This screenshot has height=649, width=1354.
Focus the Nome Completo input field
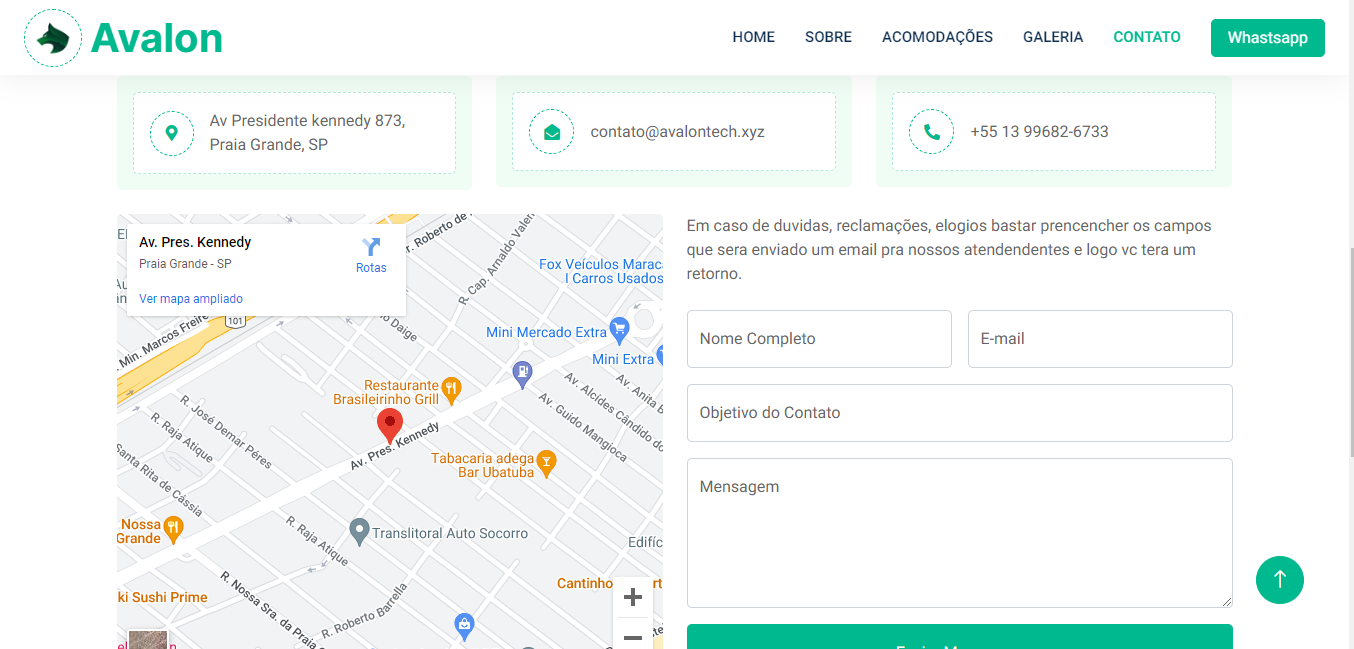[x=819, y=339]
